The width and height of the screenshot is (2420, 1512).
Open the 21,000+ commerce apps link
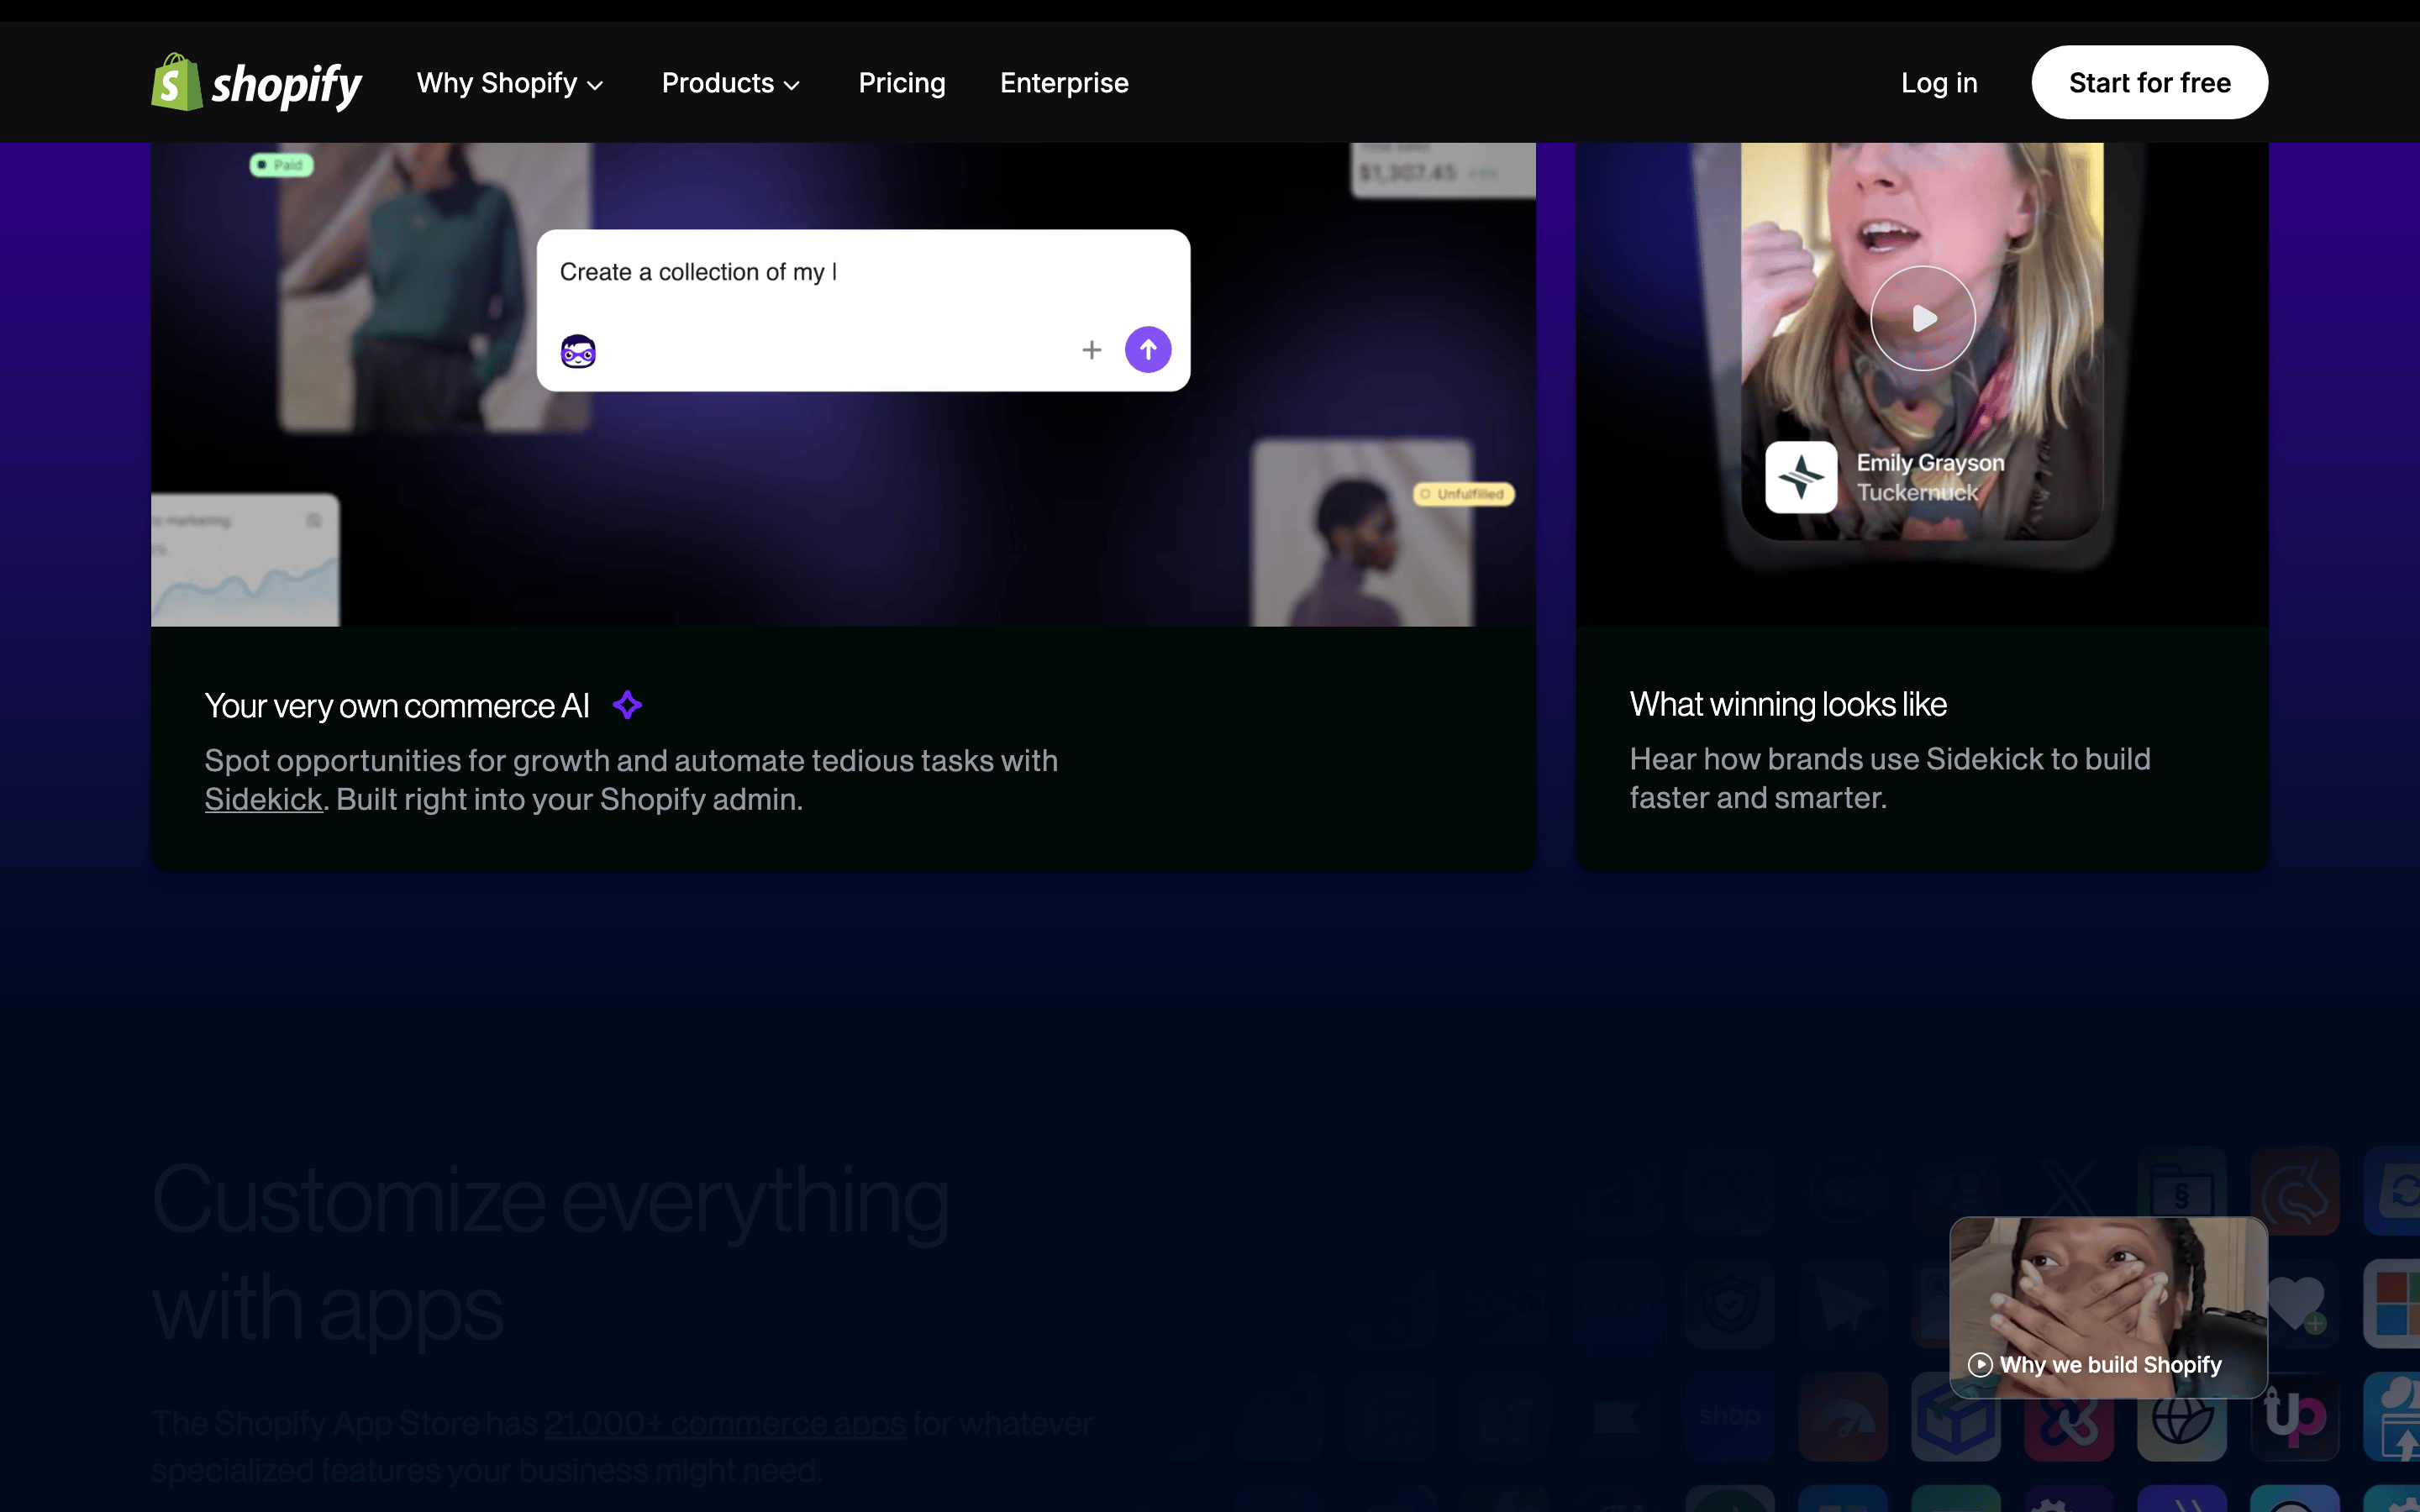pos(725,1423)
